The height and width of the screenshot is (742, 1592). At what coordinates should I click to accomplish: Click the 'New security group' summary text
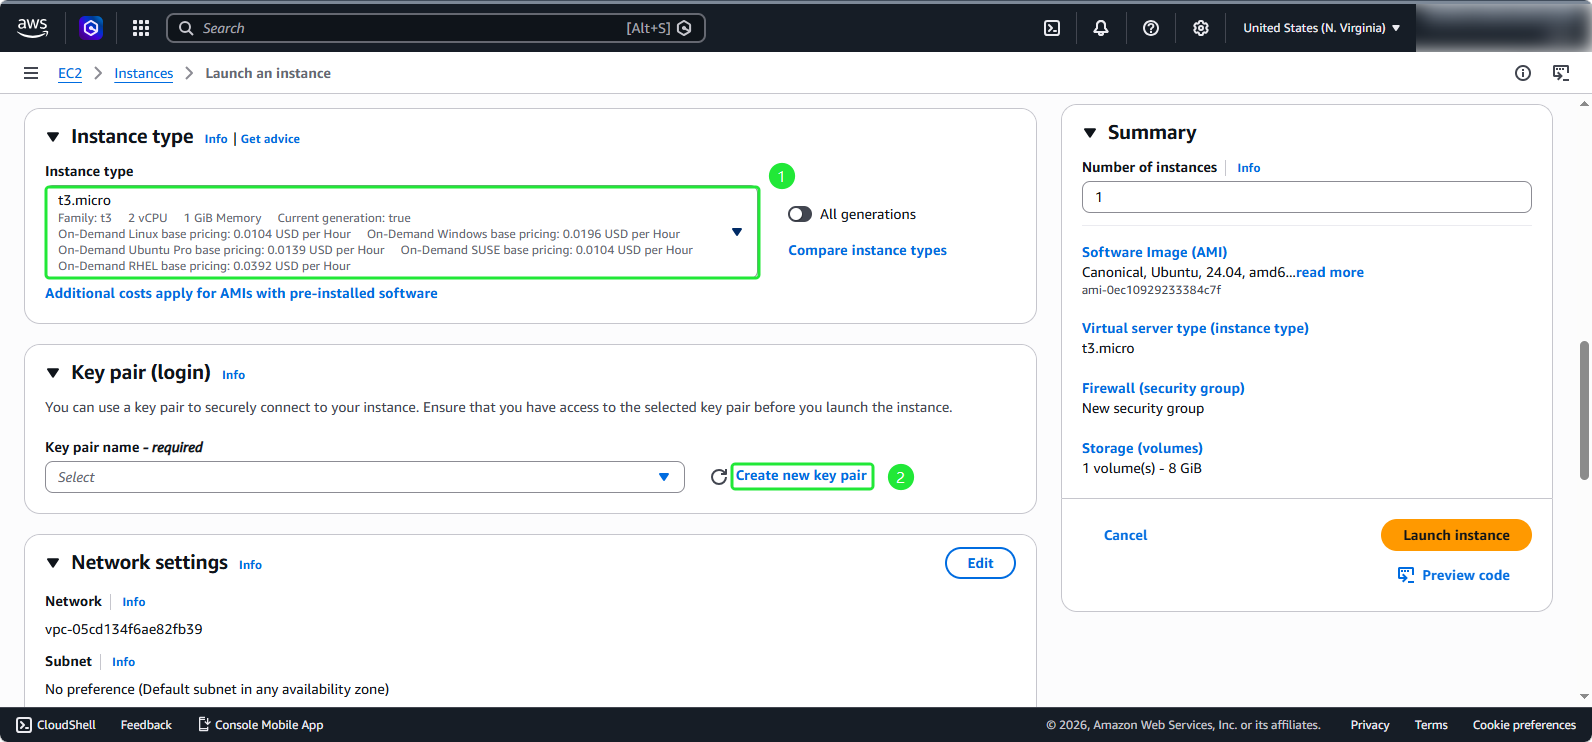point(1143,408)
